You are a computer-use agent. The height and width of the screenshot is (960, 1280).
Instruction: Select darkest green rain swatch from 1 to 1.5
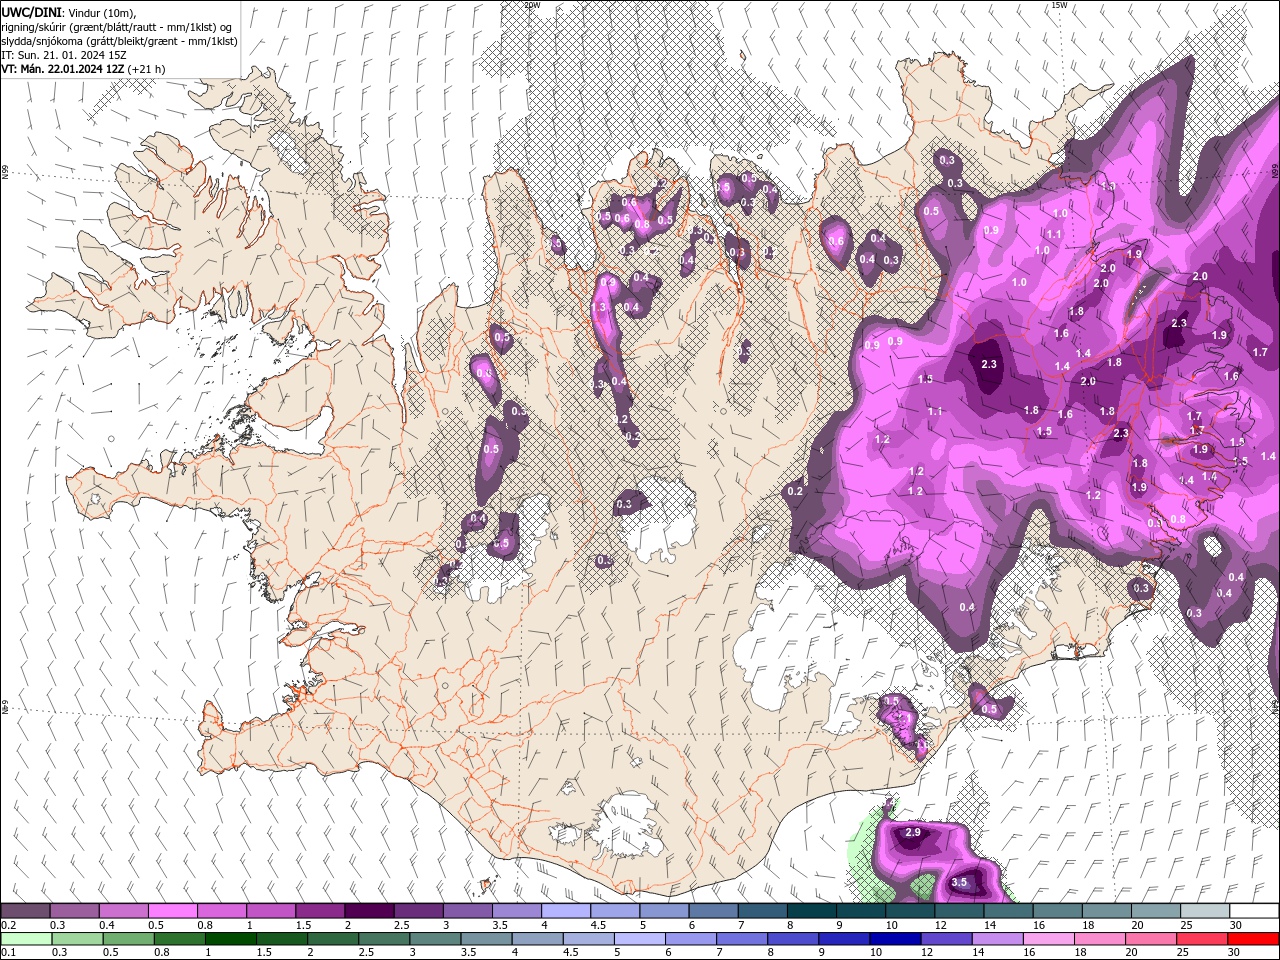pyautogui.click(x=230, y=938)
